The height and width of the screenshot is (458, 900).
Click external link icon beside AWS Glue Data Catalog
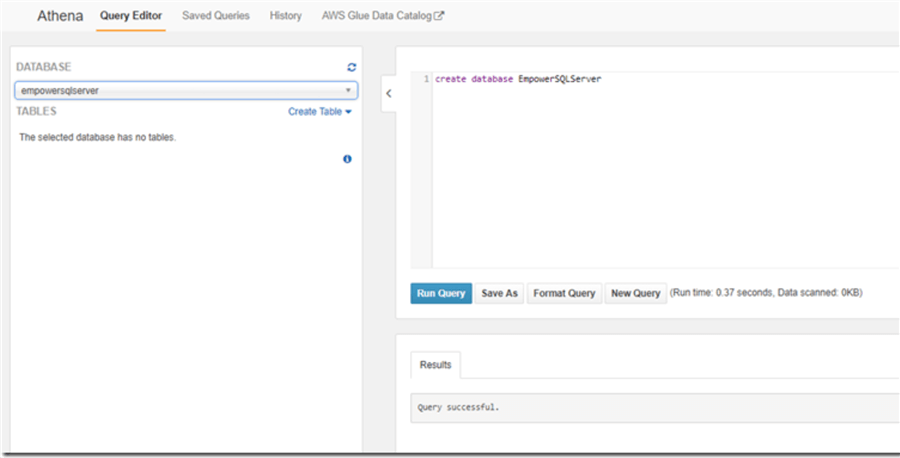[438, 16]
